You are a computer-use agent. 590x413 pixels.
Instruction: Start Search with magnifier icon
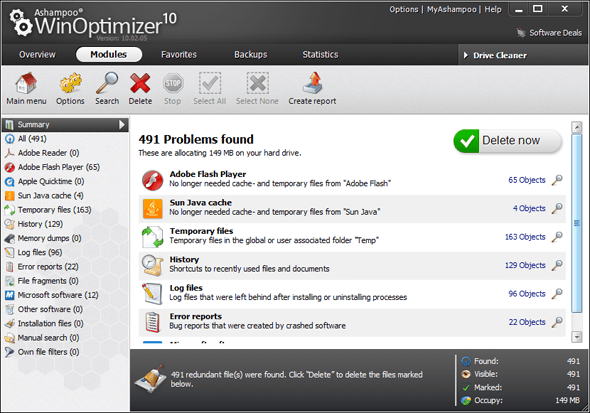click(107, 83)
